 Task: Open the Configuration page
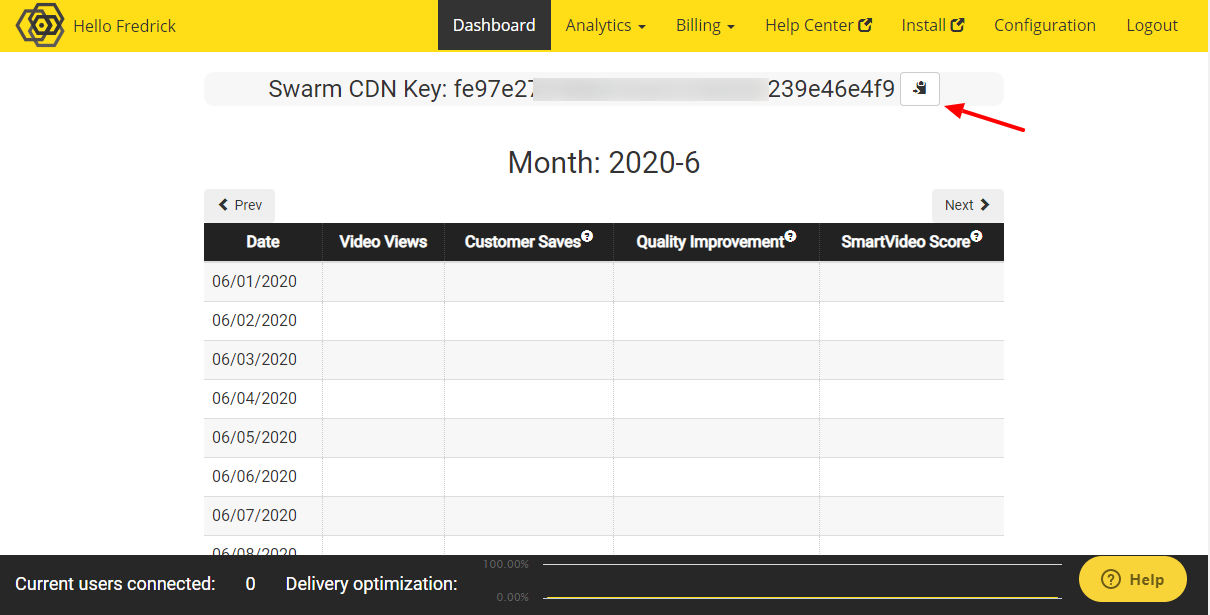pos(1044,25)
